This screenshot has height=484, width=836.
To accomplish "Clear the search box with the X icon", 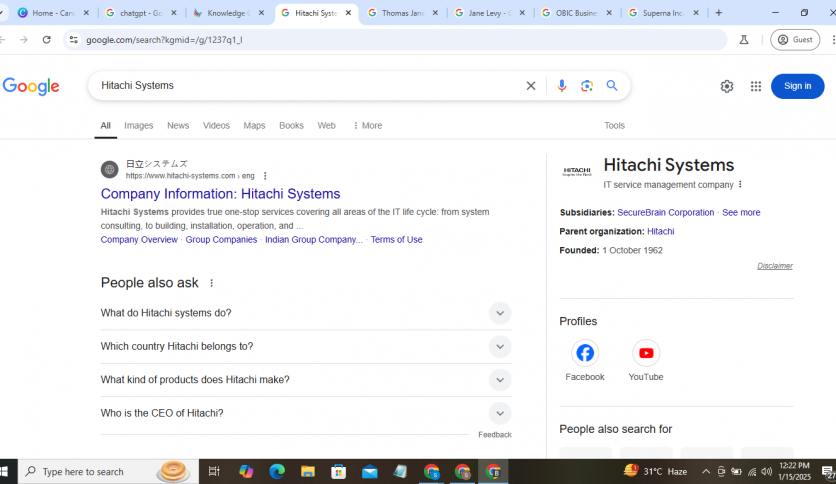I will 530,86.
